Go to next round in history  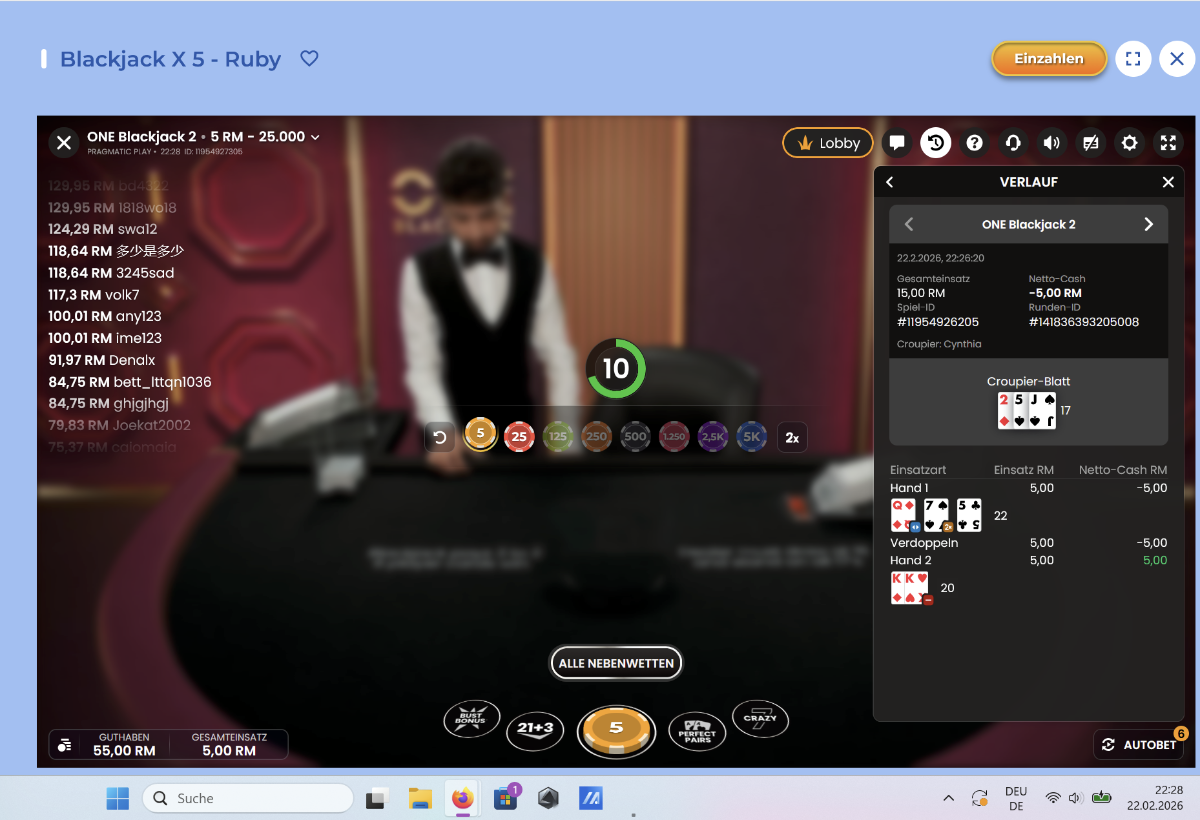point(1148,224)
